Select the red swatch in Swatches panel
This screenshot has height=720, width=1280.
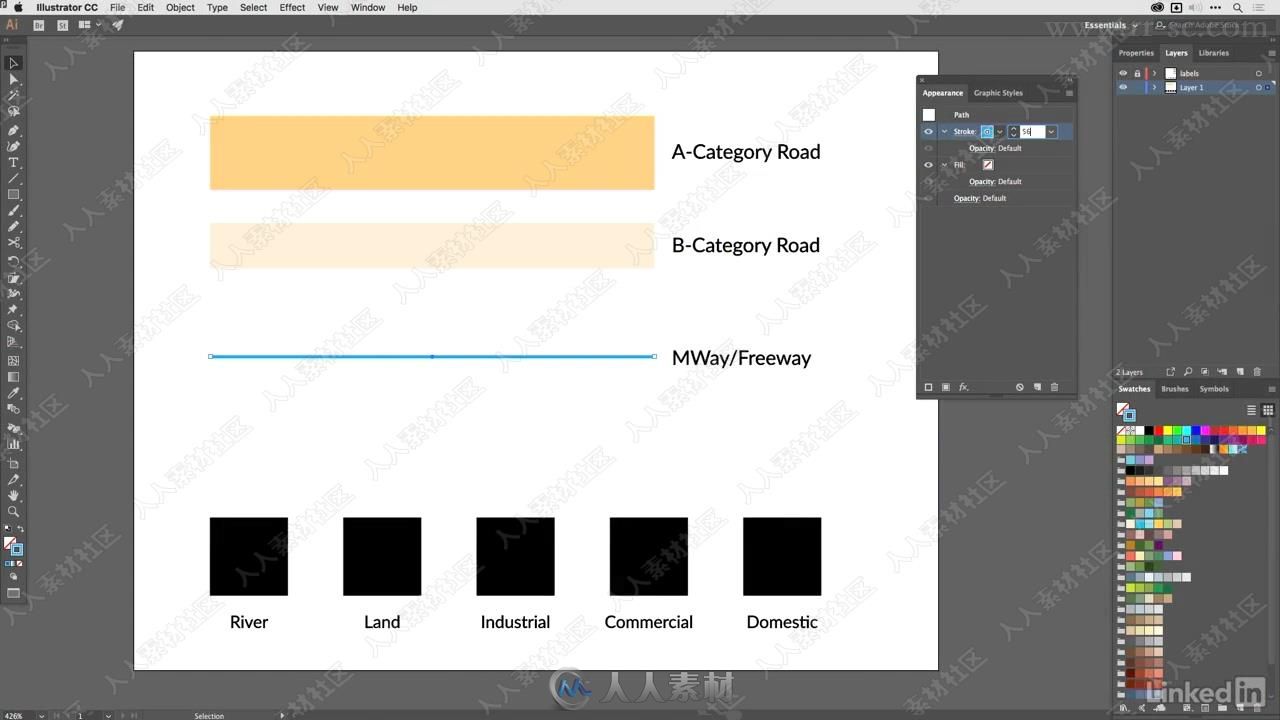click(1158, 431)
